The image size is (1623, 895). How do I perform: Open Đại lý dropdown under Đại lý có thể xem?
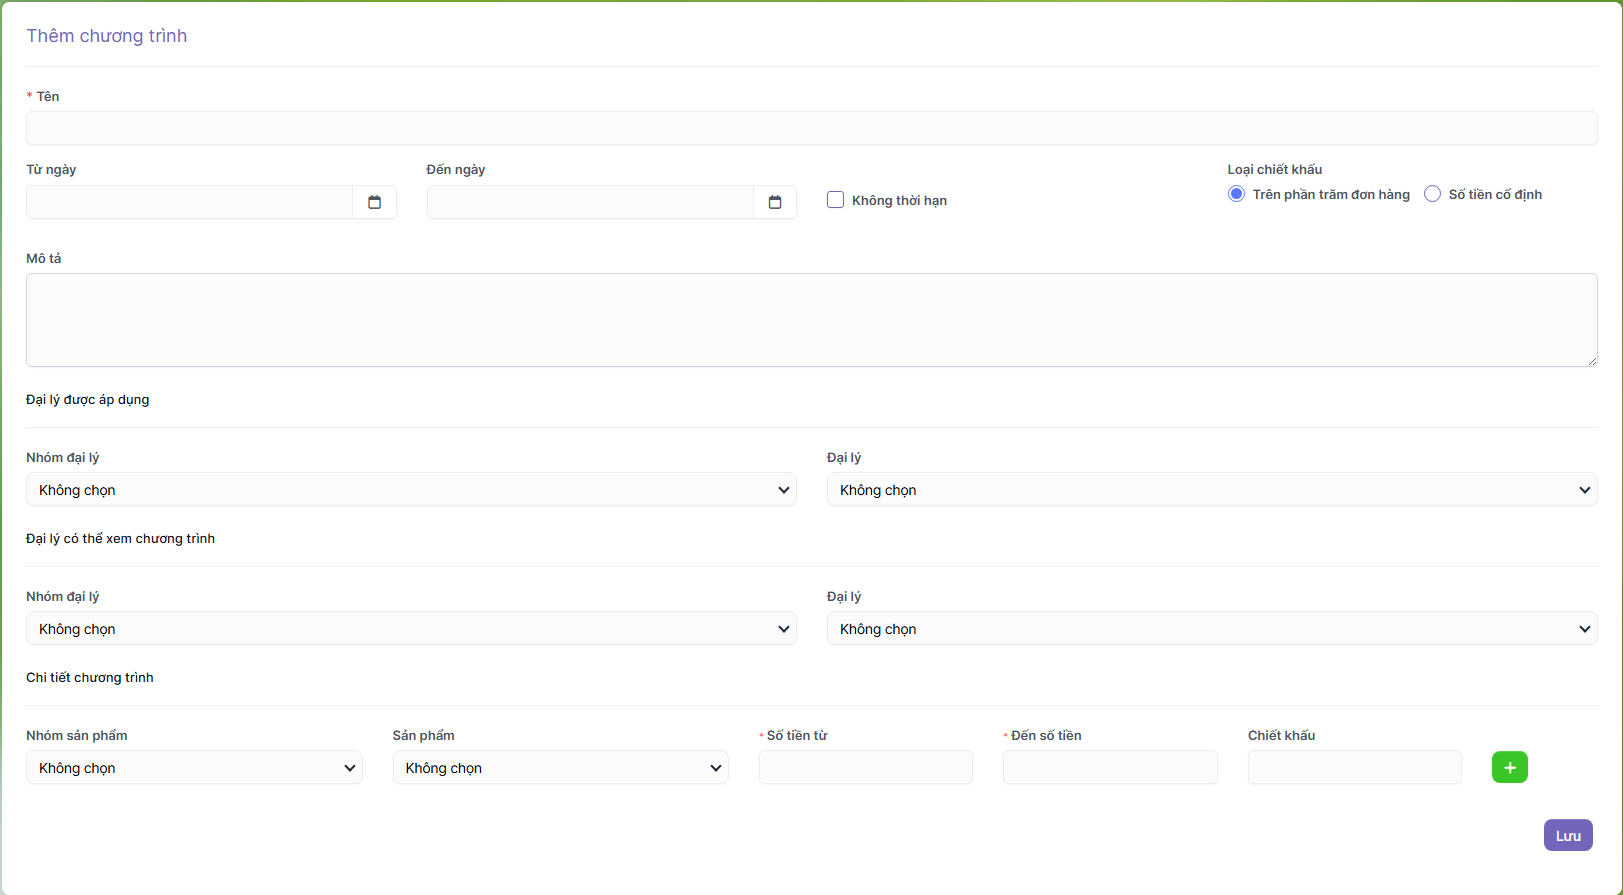[1211, 629]
